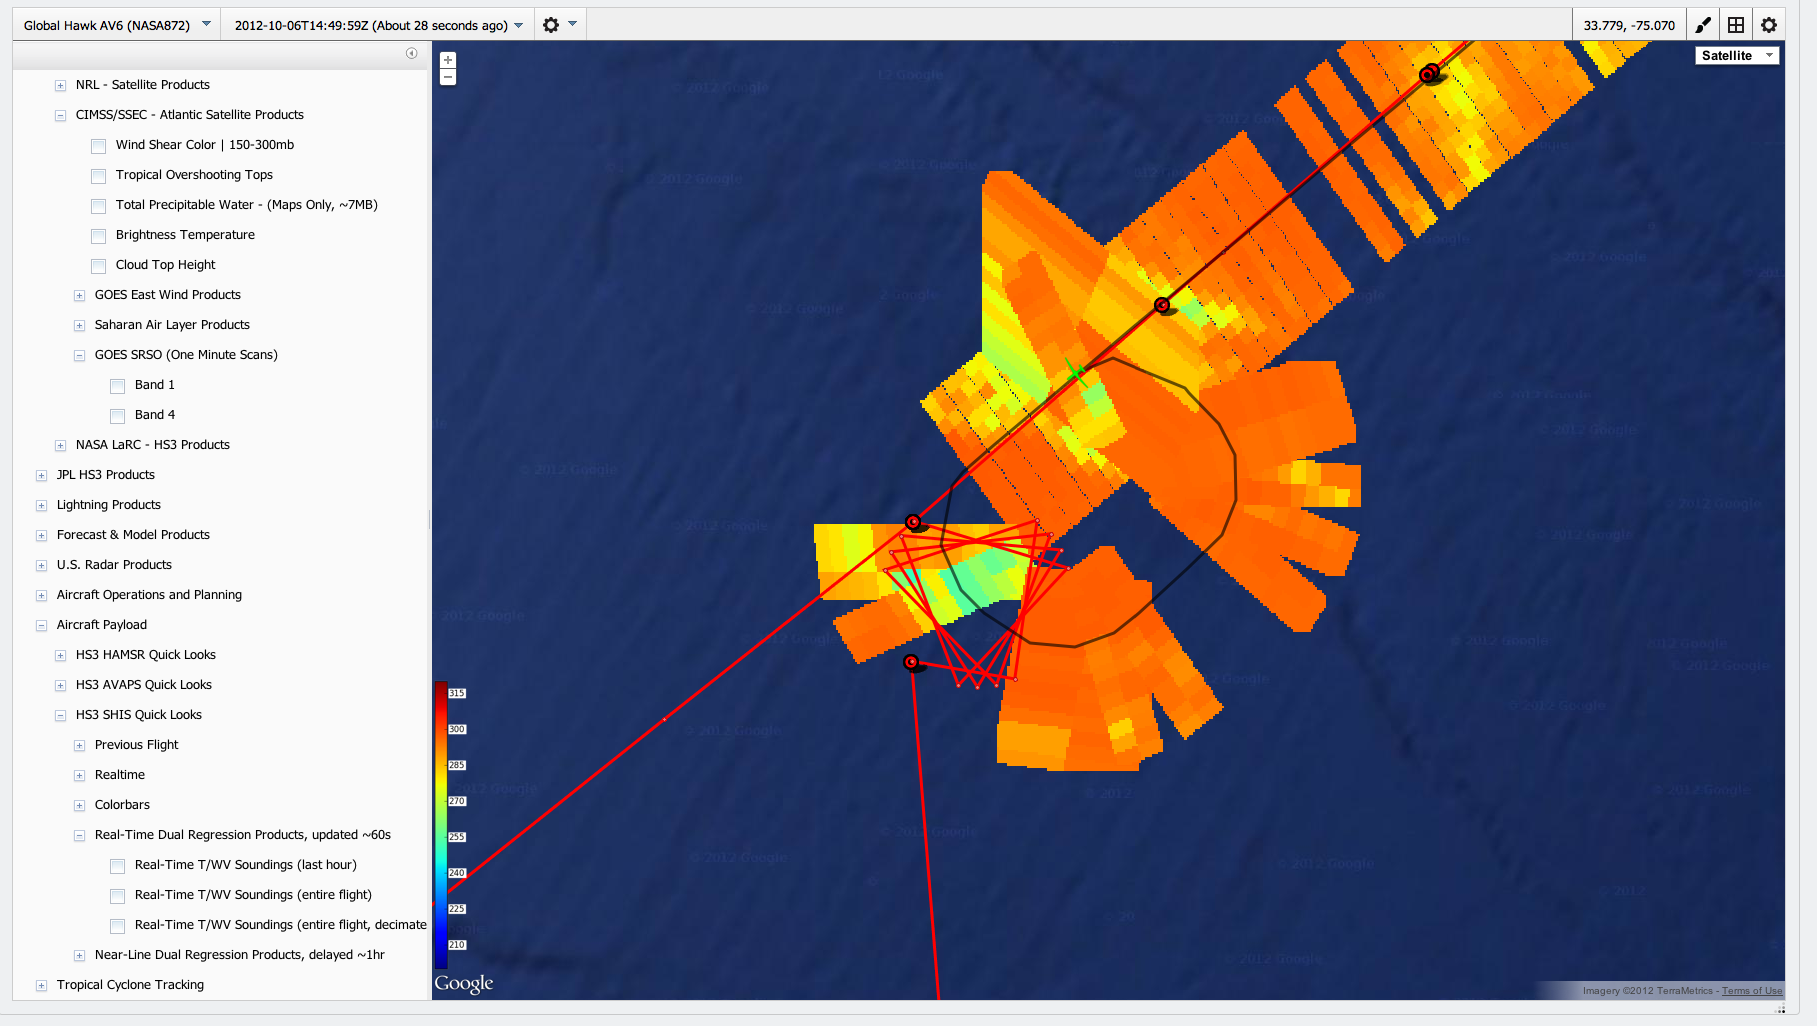
Task: Zoom in on the map
Action: [x=448, y=60]
